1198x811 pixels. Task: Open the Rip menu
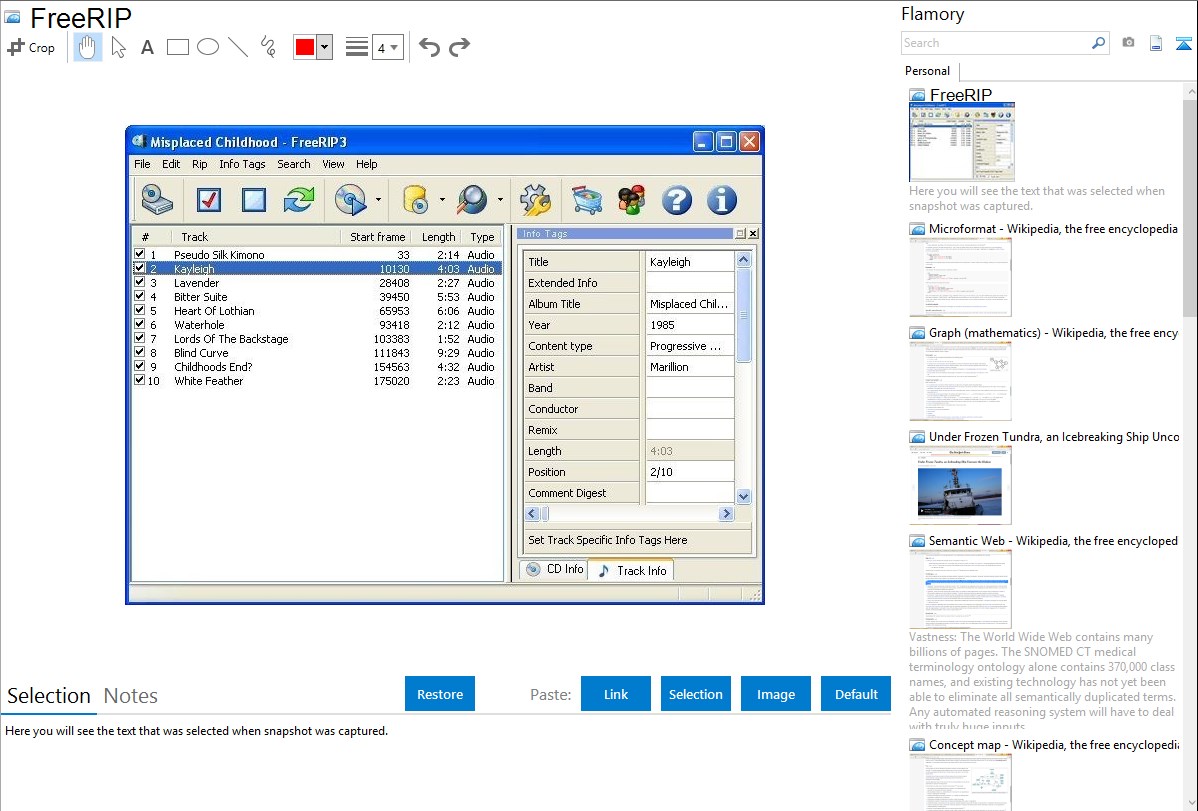[199, 164]
